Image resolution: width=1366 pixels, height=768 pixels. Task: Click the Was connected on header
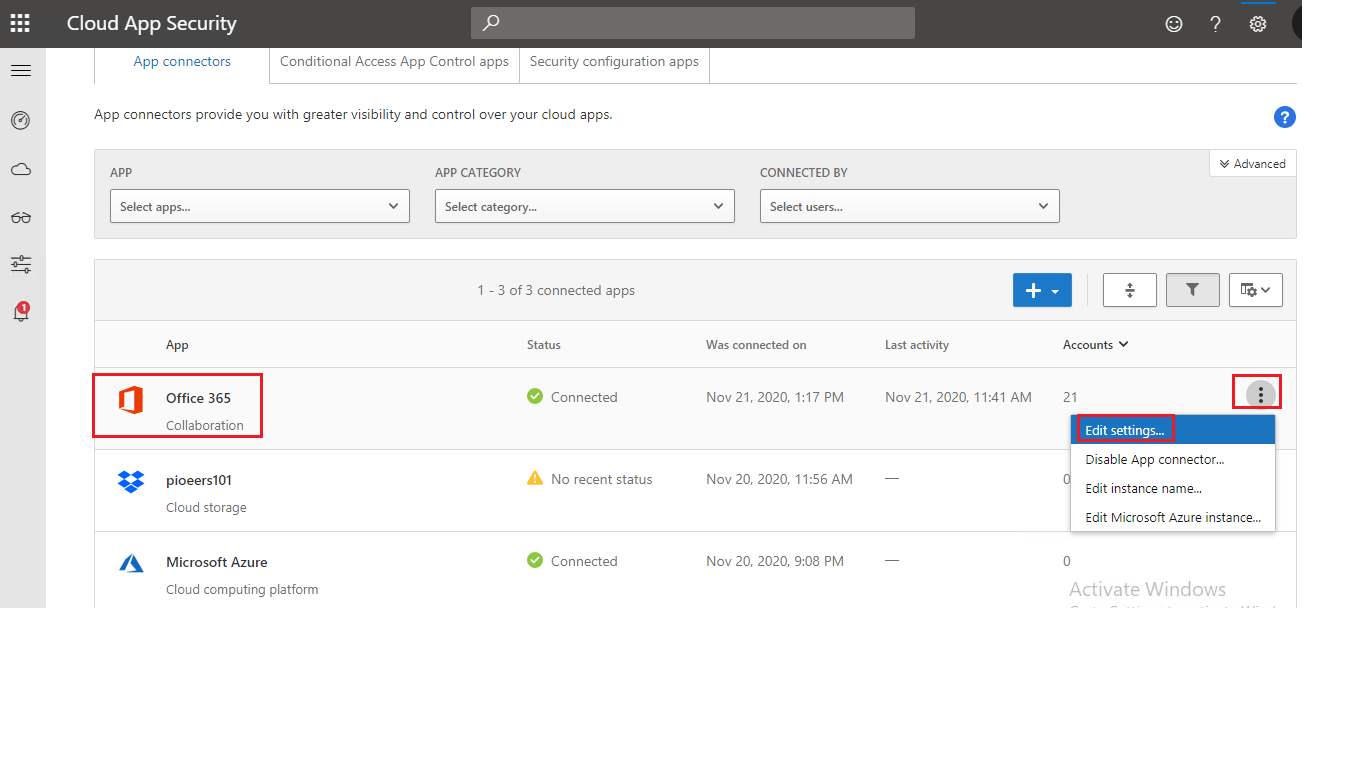click(756, 345)
